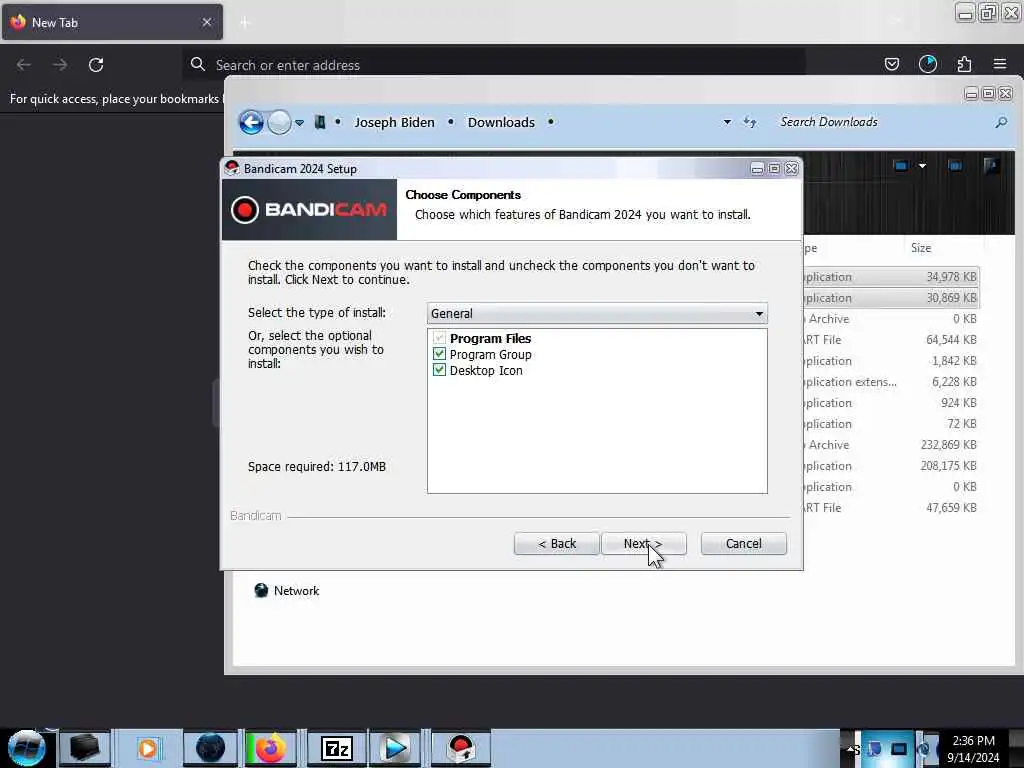1024x768 pixels.
Task: Click Next in Bandicam setup
Action: point(643,543)
